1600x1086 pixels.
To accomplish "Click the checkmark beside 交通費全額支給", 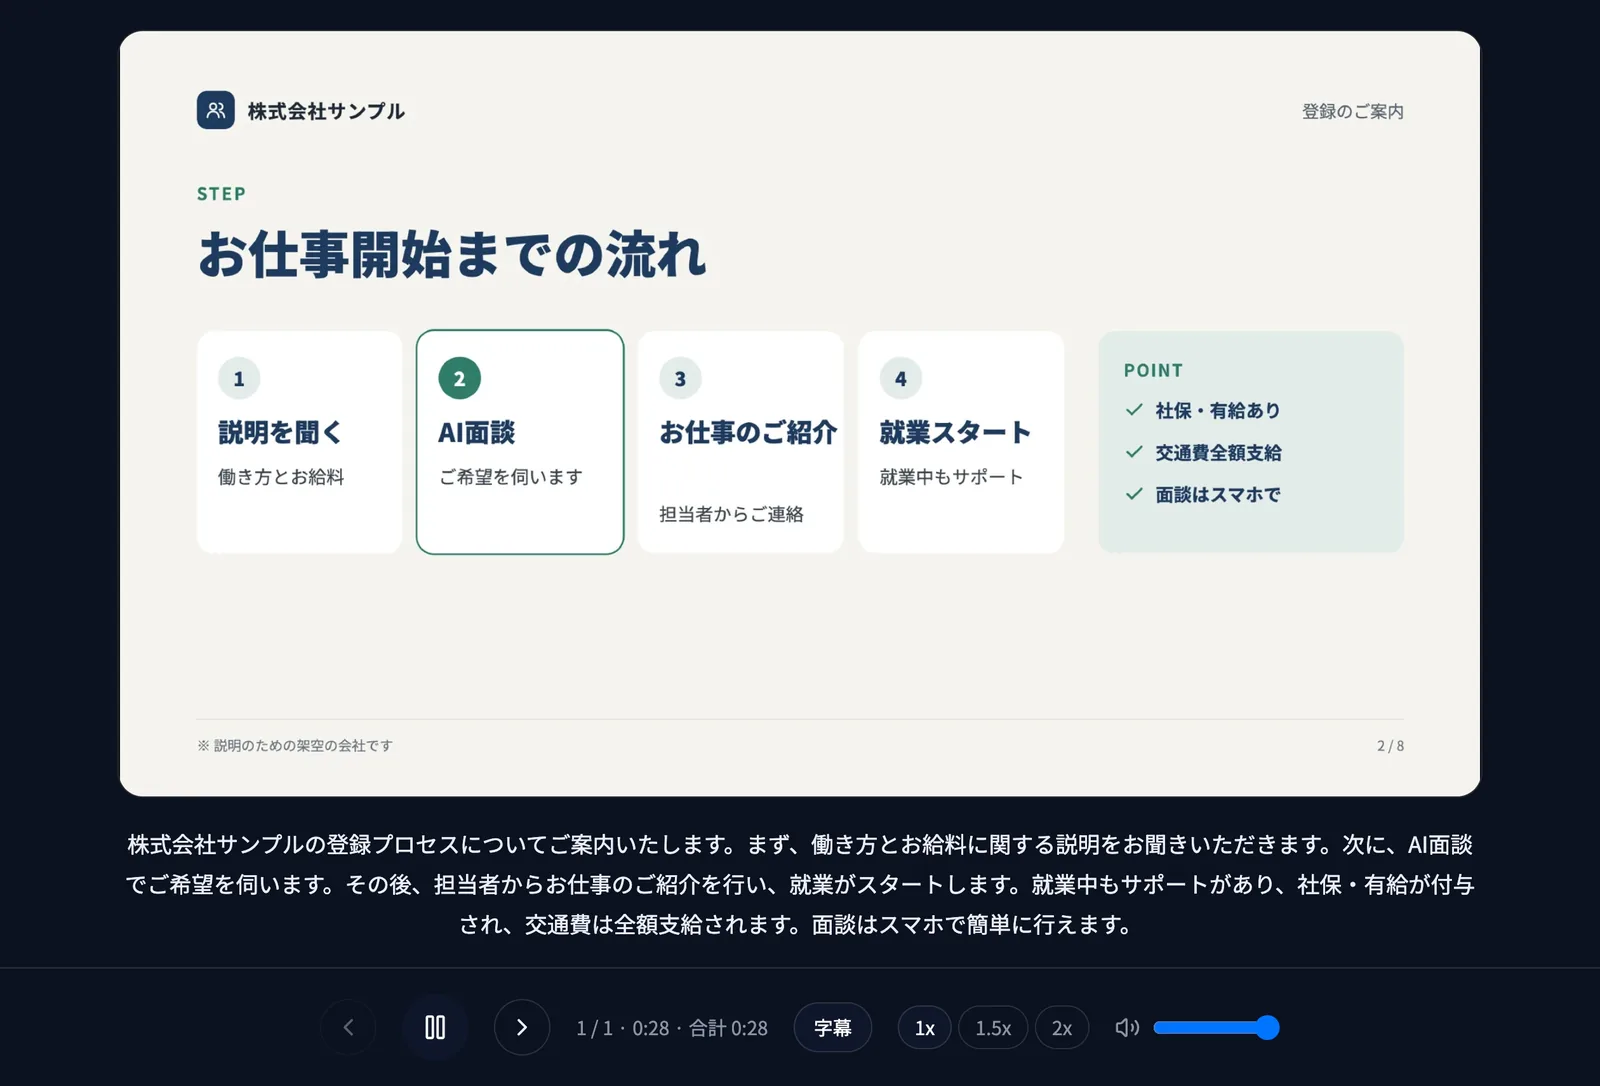I will tap(1134, 452).
